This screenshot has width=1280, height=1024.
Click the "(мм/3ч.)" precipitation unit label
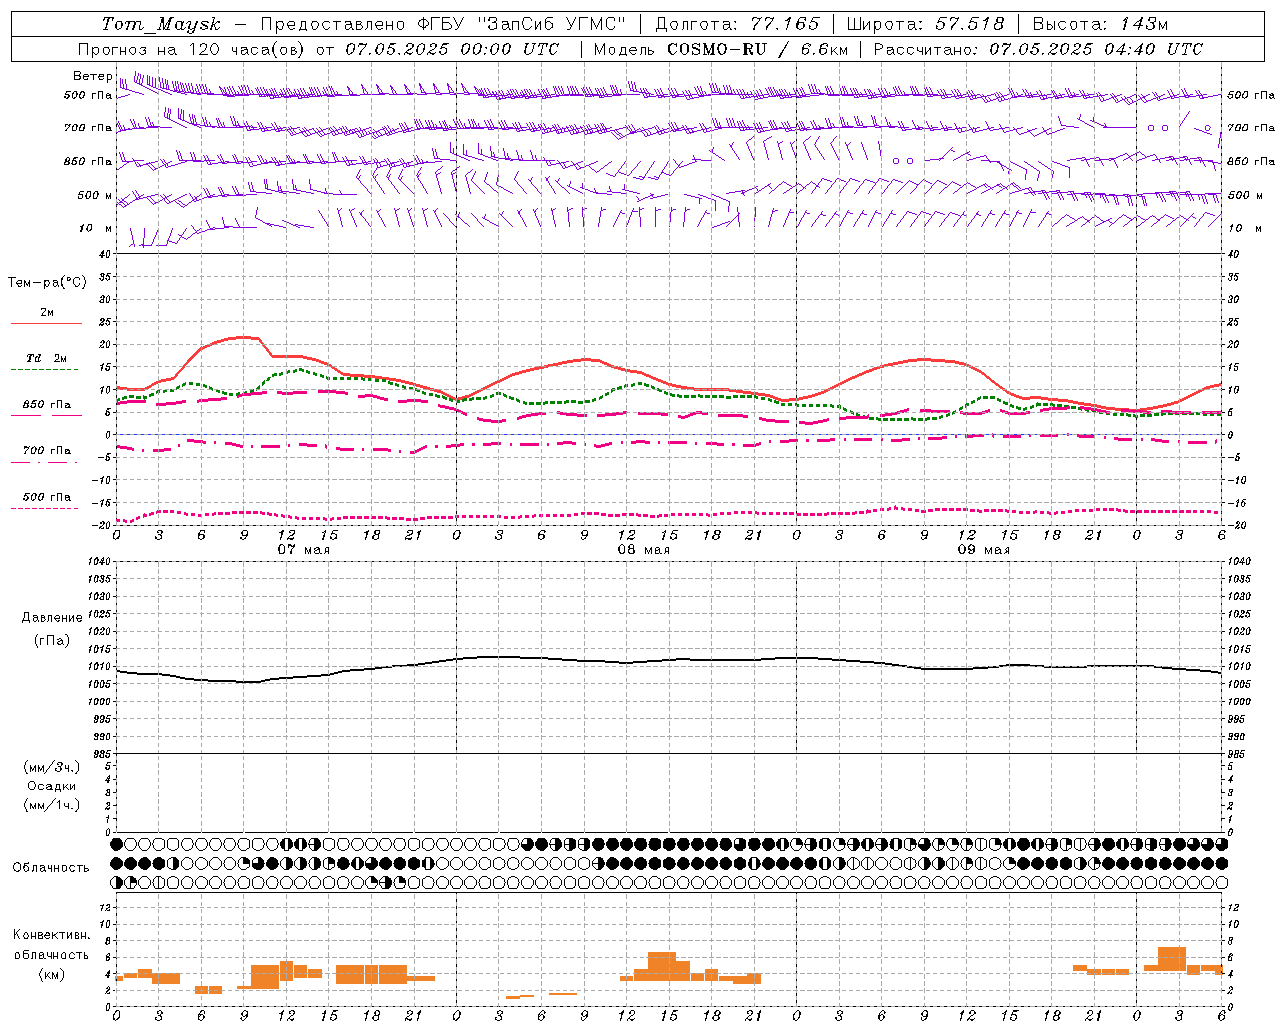click(51, 767)
